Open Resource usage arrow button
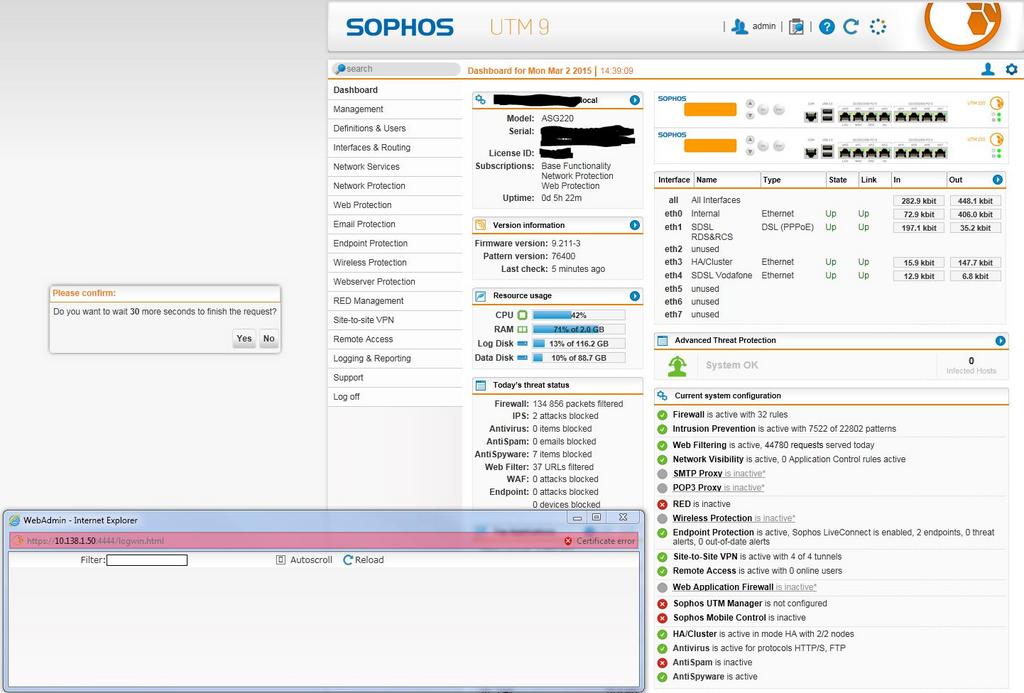The image size is (1024, 693). [x=635, y=296]
